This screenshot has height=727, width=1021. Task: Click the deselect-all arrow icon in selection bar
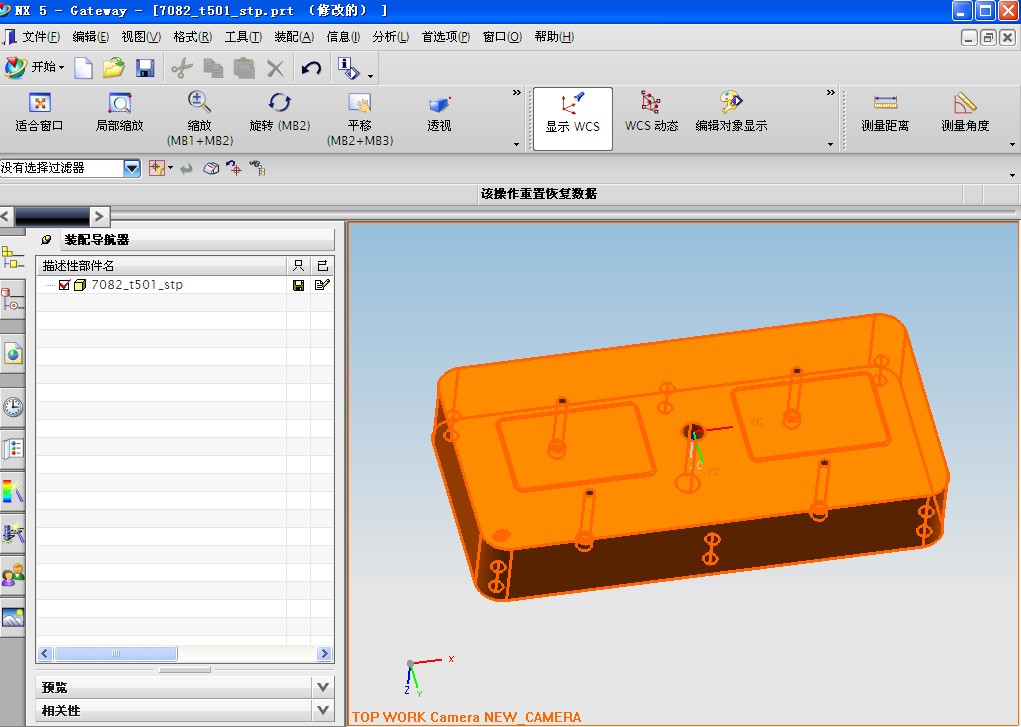pos(186,169)
